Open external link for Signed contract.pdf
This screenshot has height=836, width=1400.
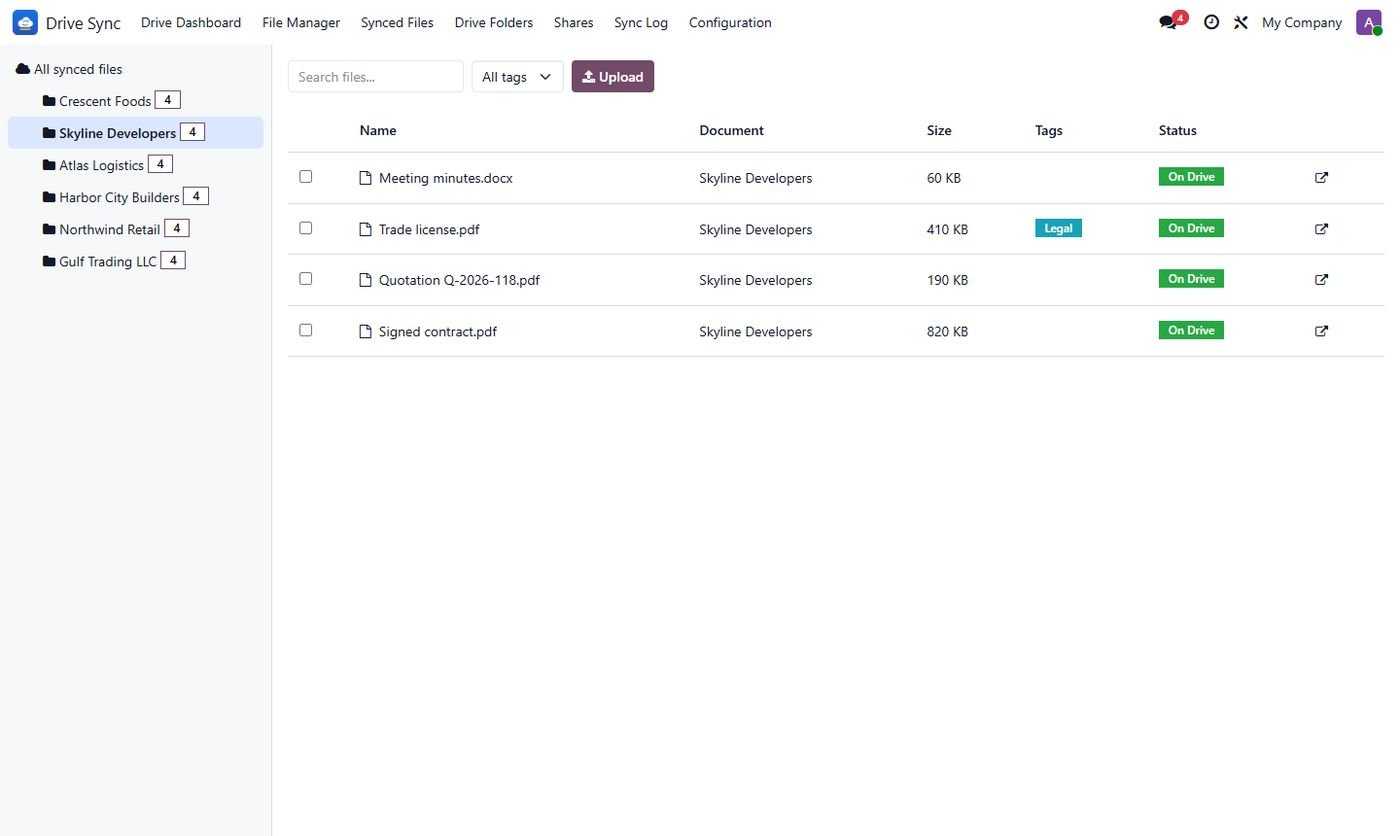pyautogui.click(x=1321, y=331)
